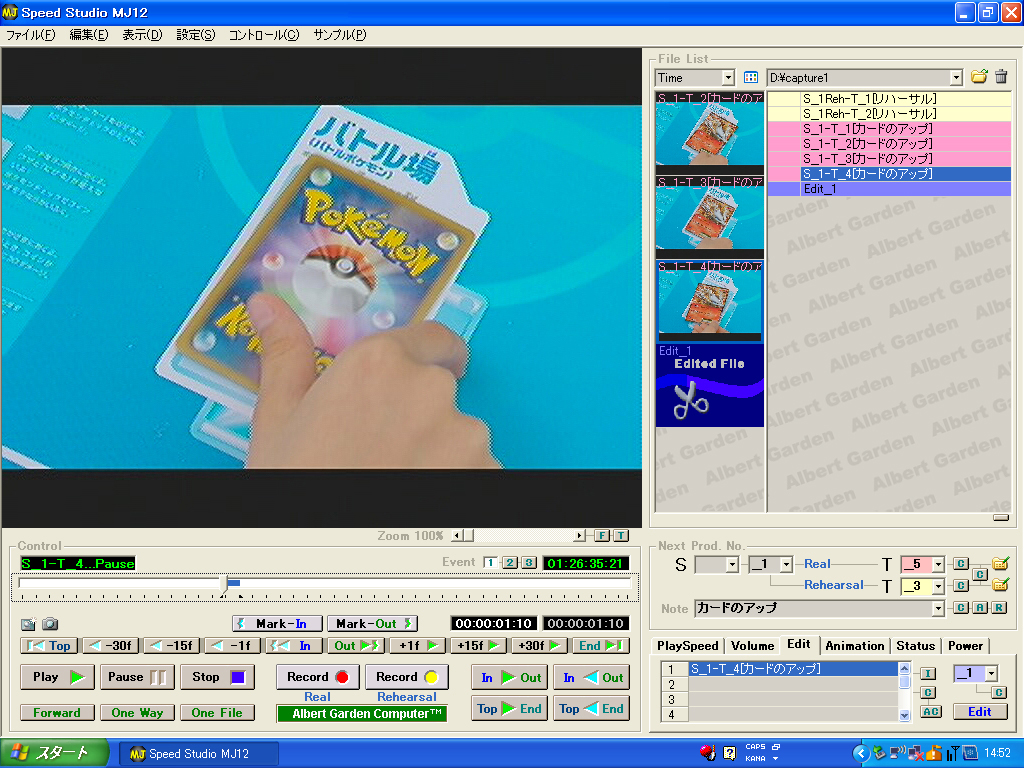The width and height of the screenshot is (1024, 768).
Task: Open the Rehearsal T _3 take dropdown
Action: pyautogui.click(x=938, y=586)
